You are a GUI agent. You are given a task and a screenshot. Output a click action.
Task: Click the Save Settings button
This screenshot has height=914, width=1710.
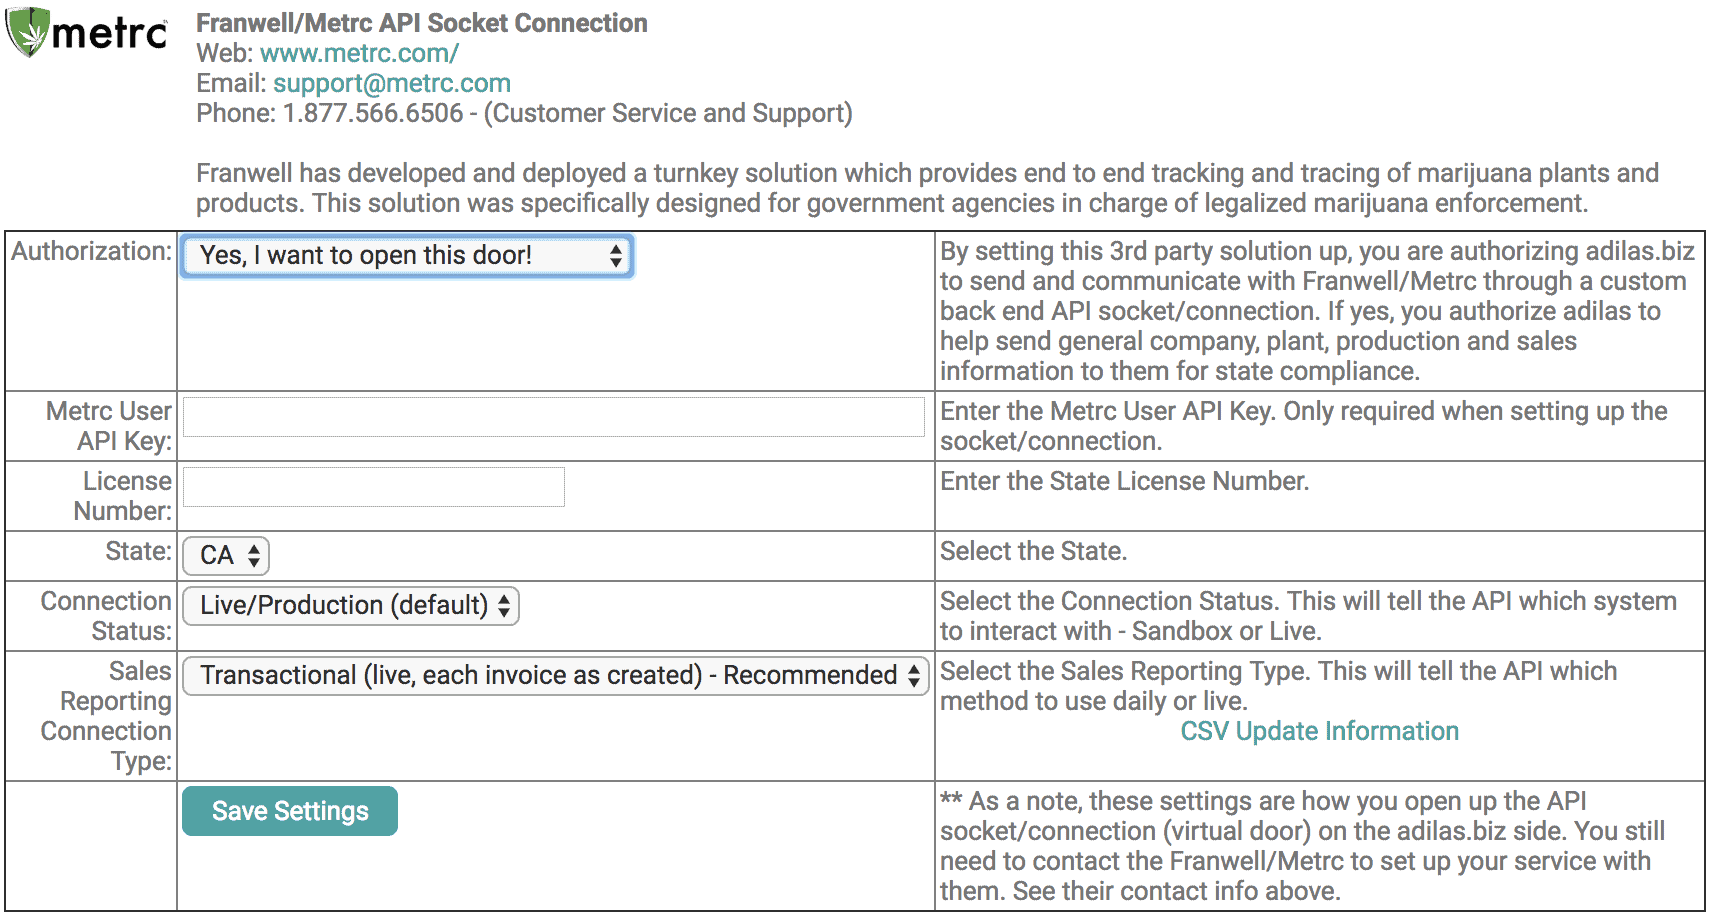click(290, 811)
